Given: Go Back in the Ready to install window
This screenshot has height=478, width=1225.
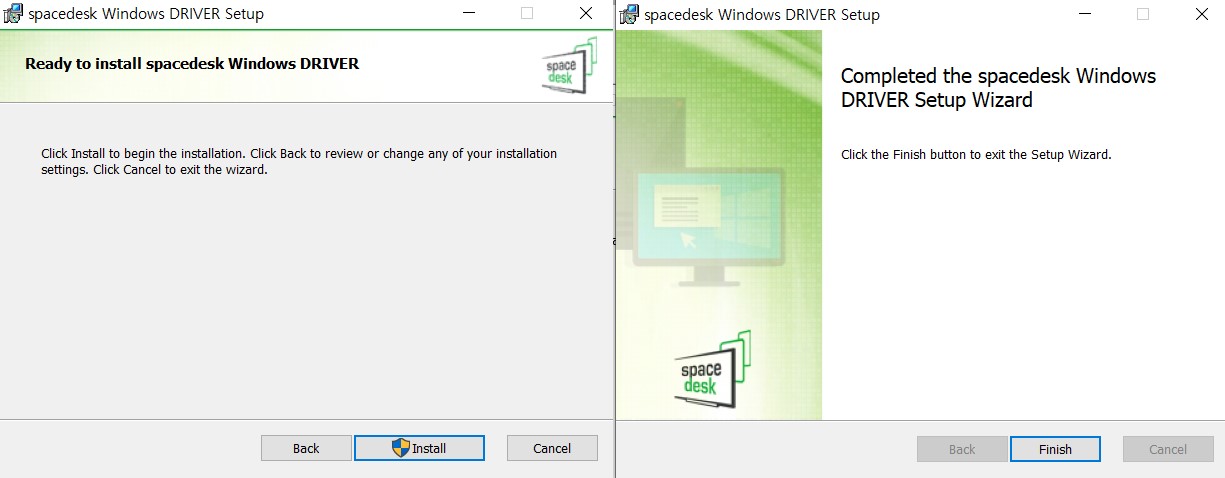Looking at the screenshot, I should coord(306,448).
